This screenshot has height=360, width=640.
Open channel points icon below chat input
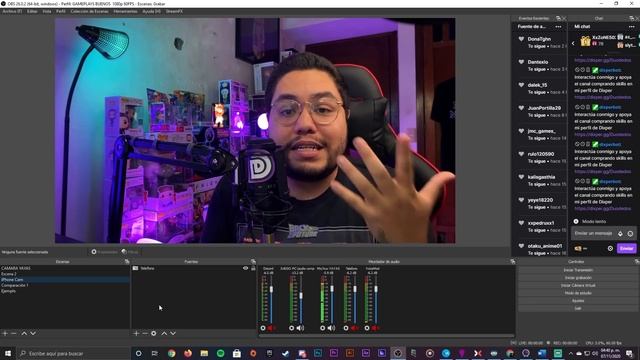[x=578, y=248]
